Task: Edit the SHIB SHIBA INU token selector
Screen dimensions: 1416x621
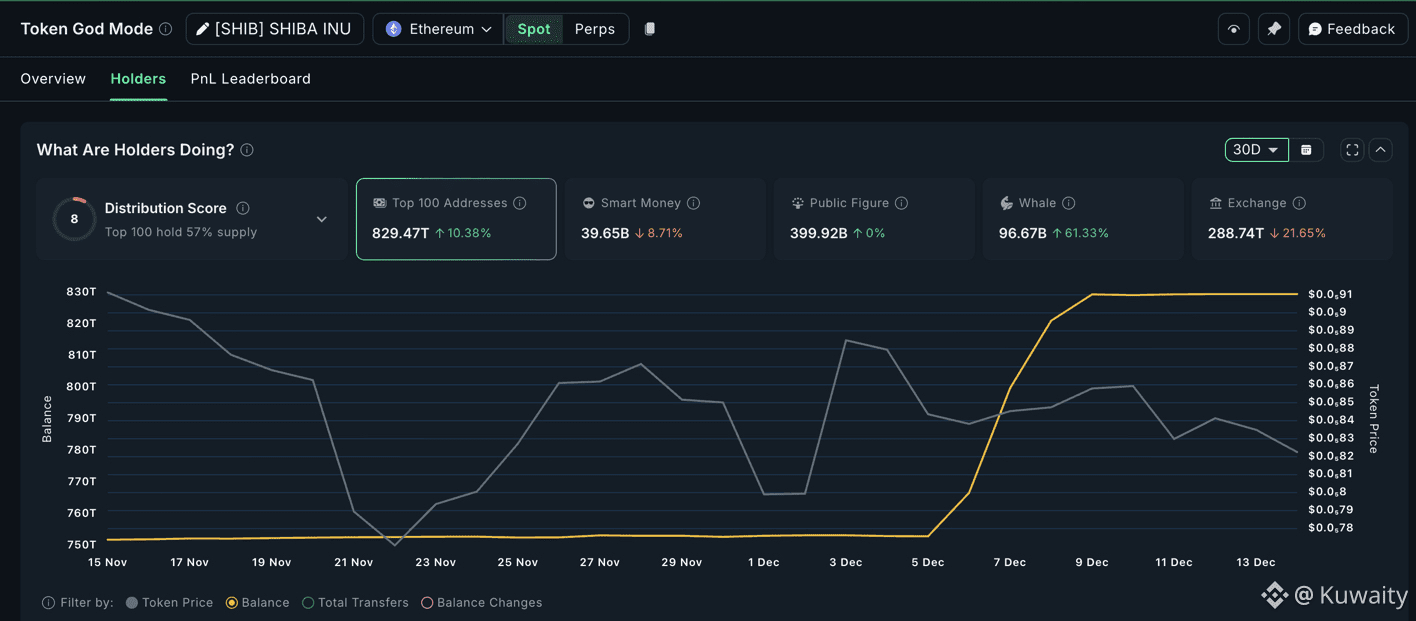Action: coord(273,29)
